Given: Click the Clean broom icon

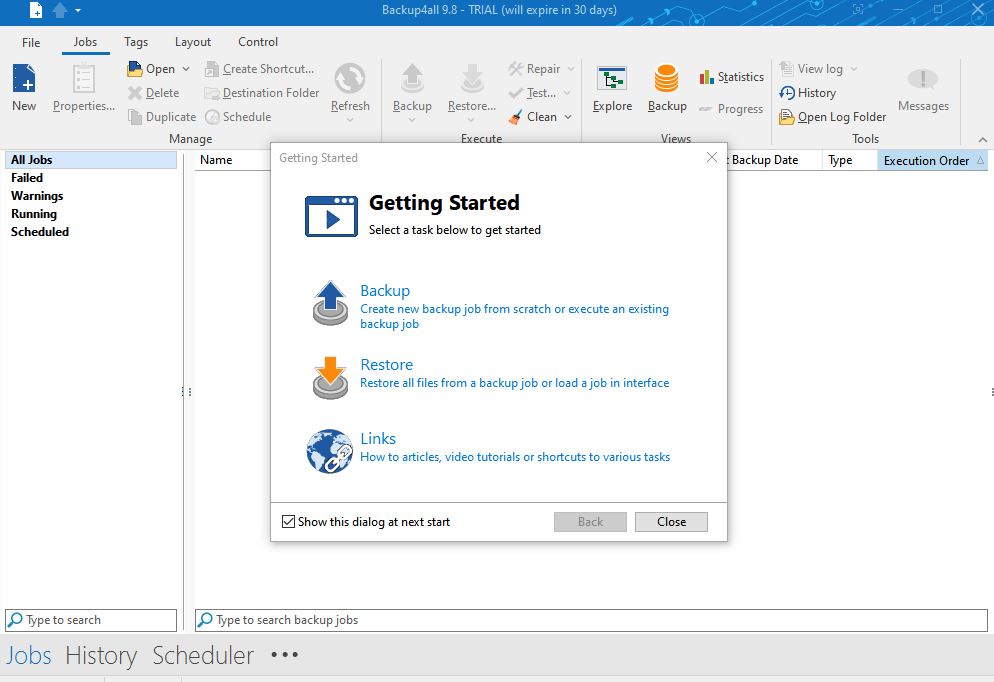Looking at the screenshot, I should point(515,117).
